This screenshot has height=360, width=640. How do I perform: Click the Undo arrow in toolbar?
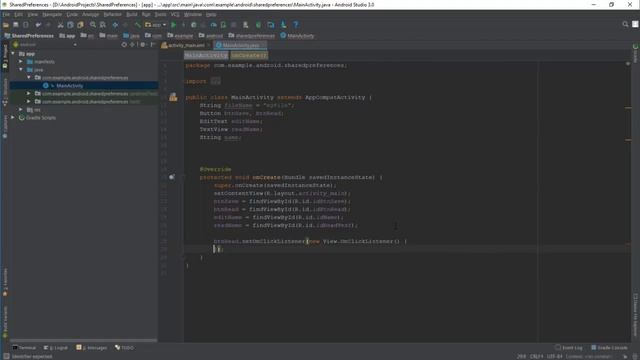pyautogui.click(x=38, y=25)
